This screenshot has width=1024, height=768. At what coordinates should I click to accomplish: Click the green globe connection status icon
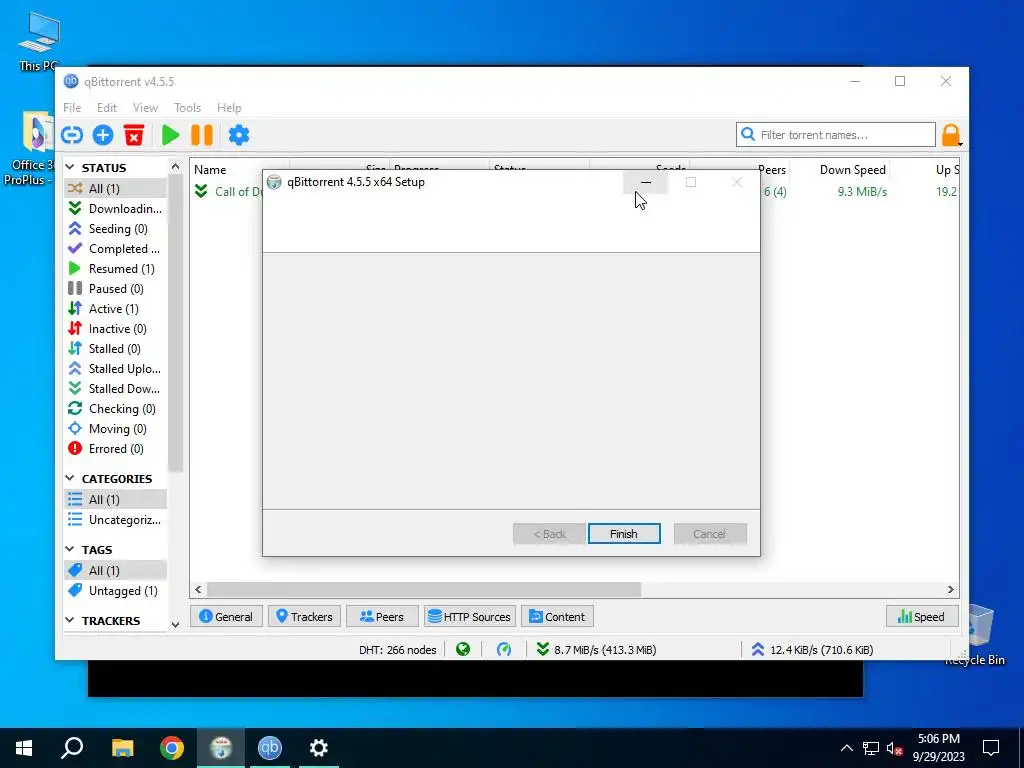463,649
